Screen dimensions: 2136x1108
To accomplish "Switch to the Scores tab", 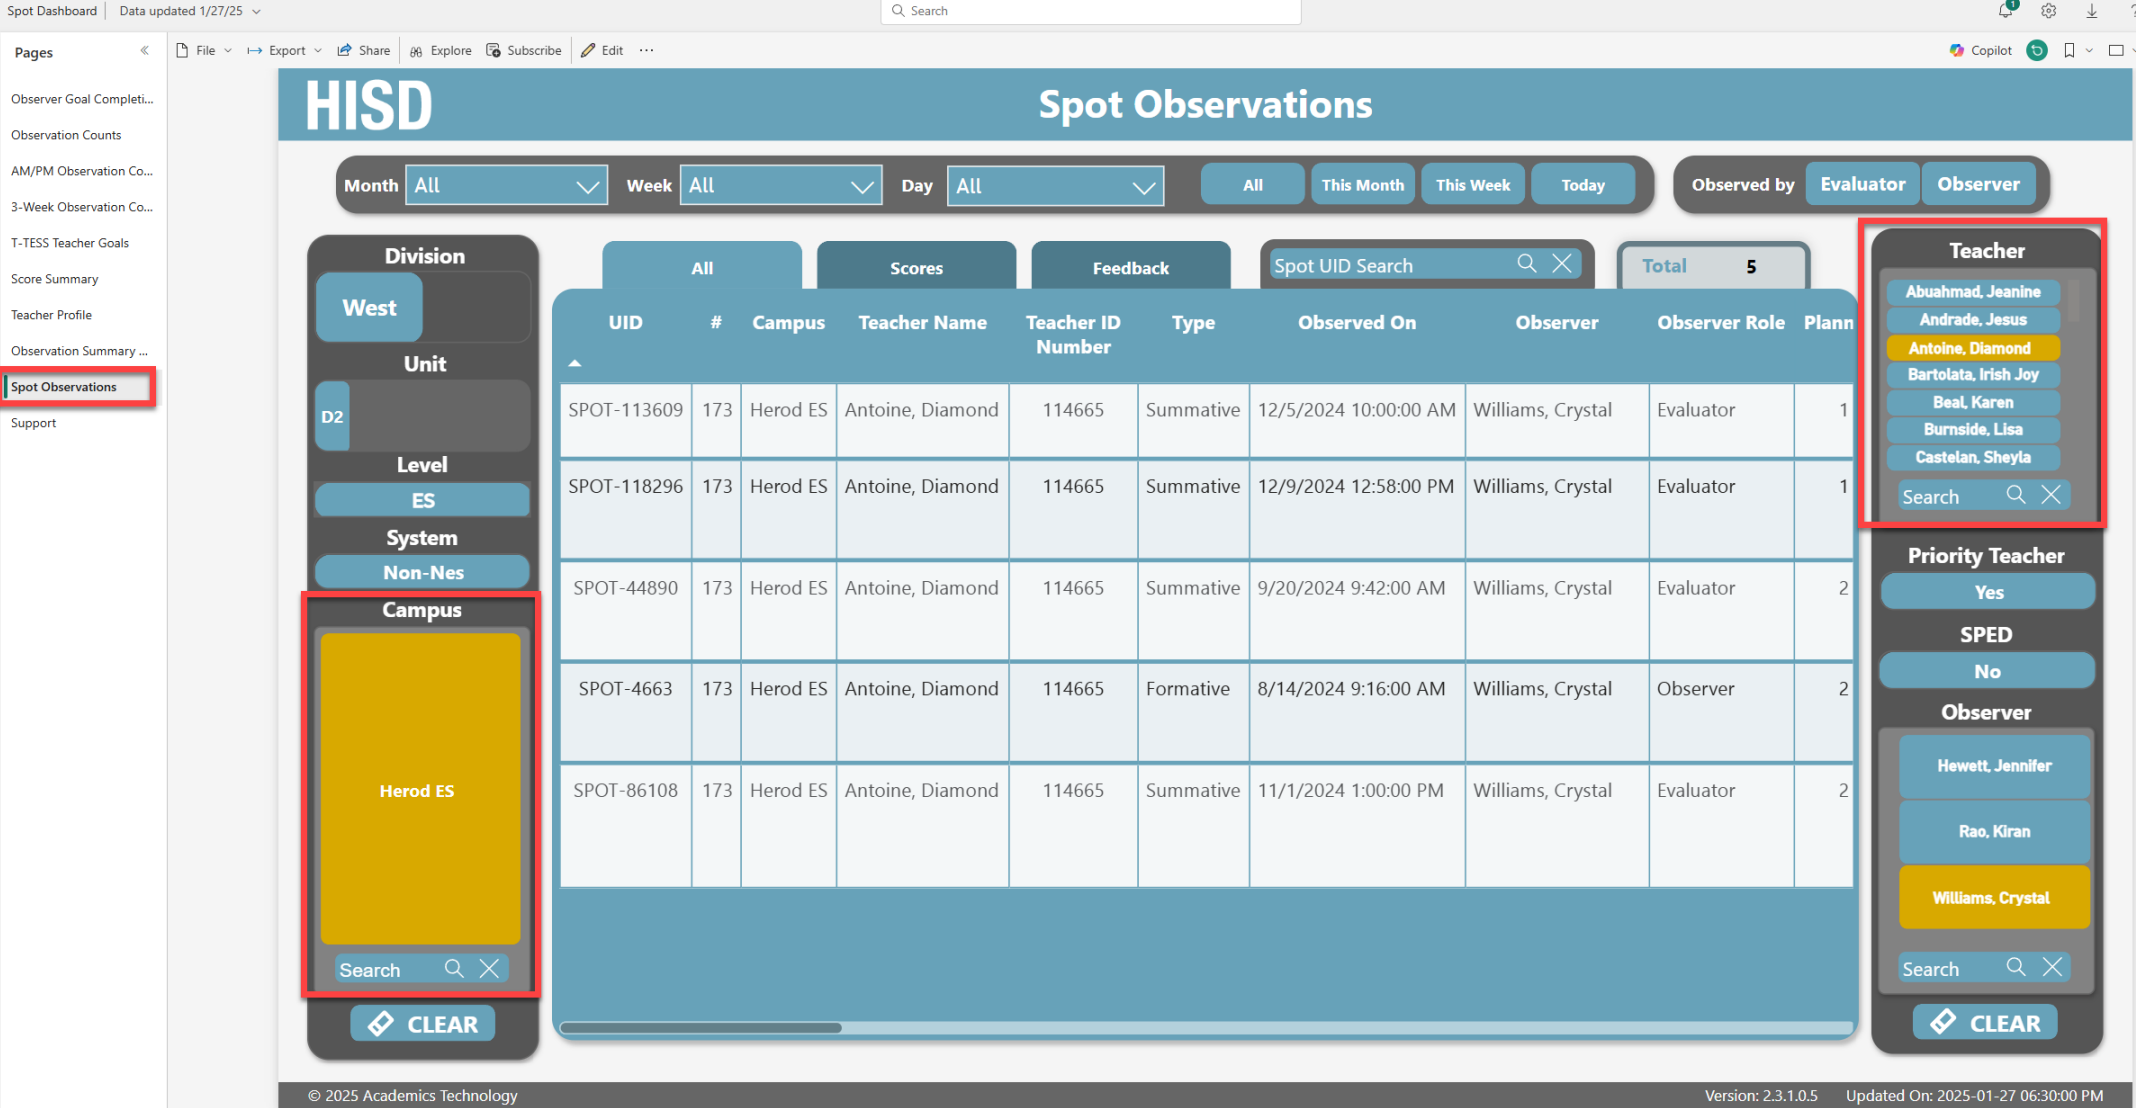I will point(916,267).
